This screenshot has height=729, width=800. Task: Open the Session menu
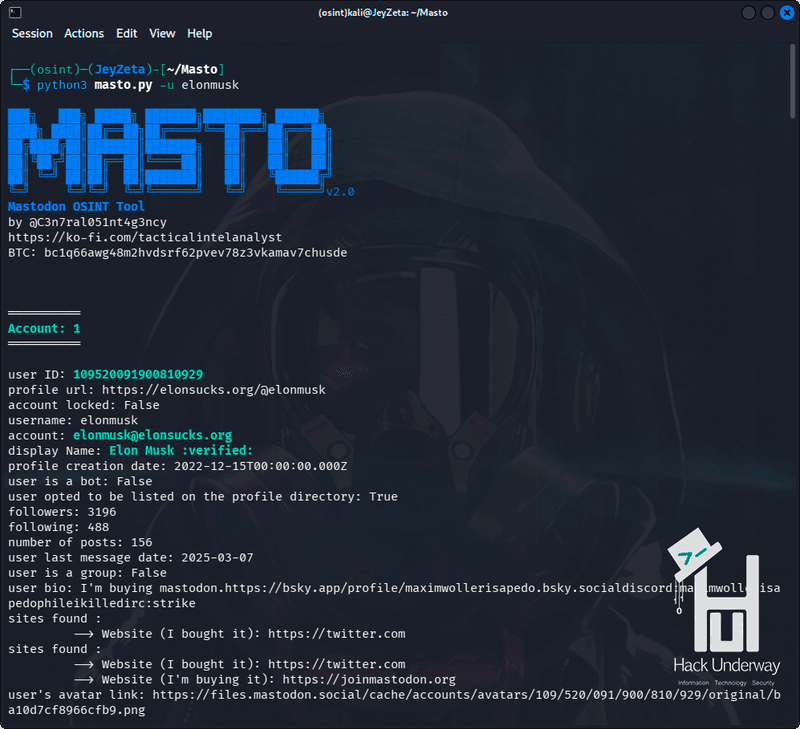point(32,34)
